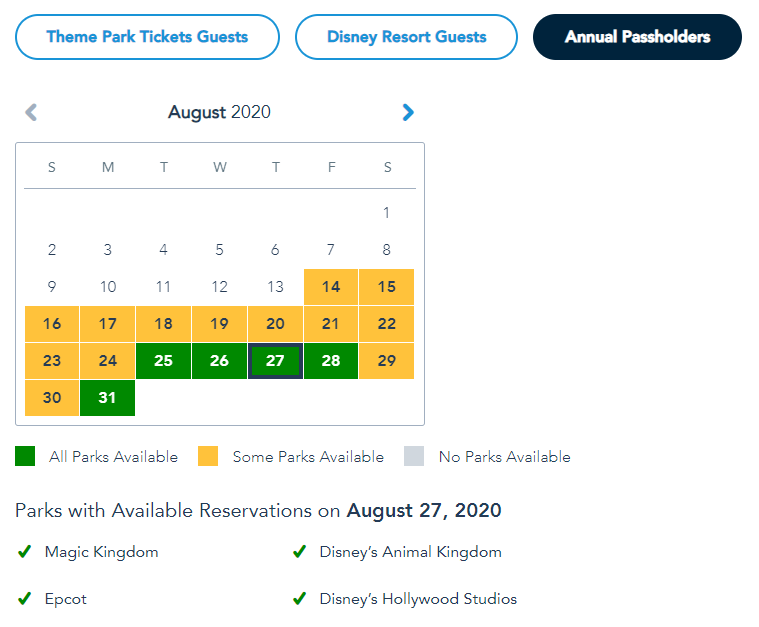Click checkmark next to Disney's Hollywood Studios
Image resolution: width=759 pixels, height=627 pixels.
coord(298,599)
